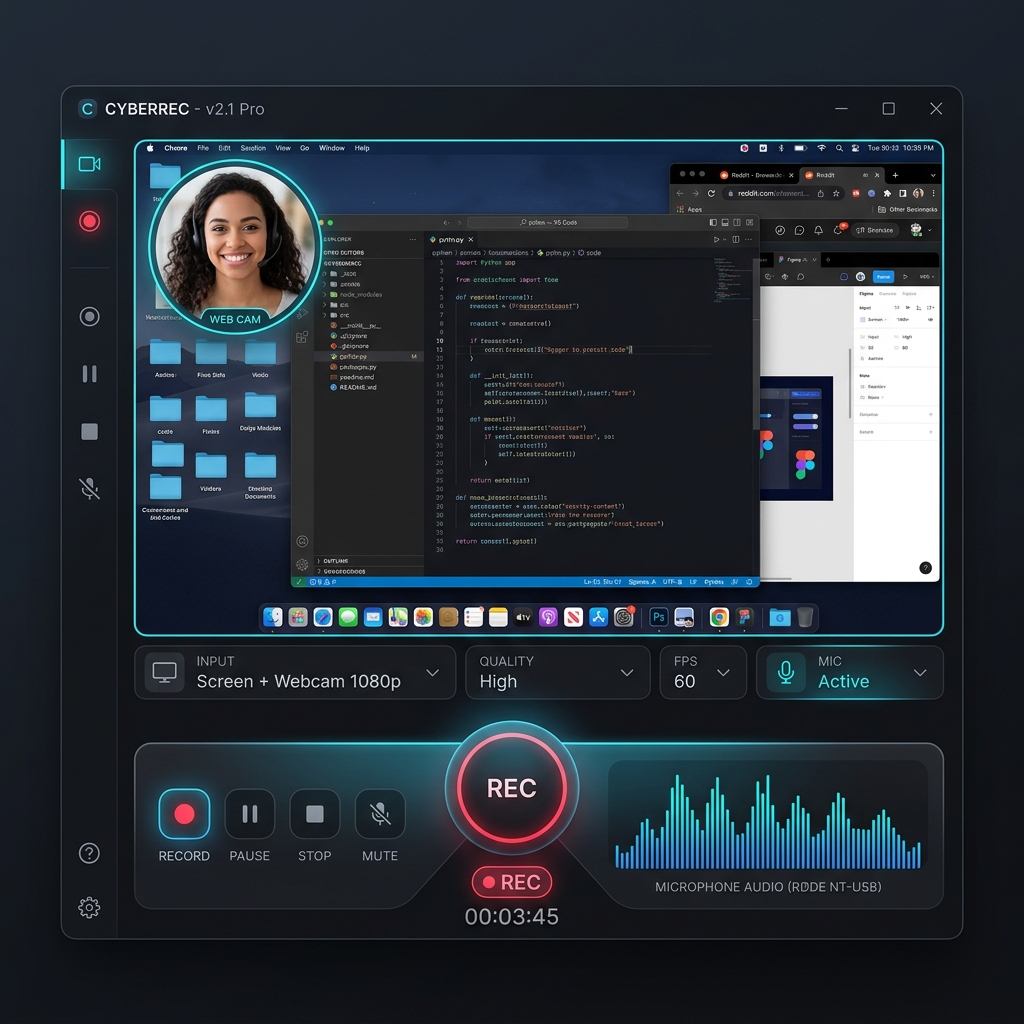1024x1024 pixels.
Task: Click the red record icon in the sidebar
Action: [x=89, y=221]
